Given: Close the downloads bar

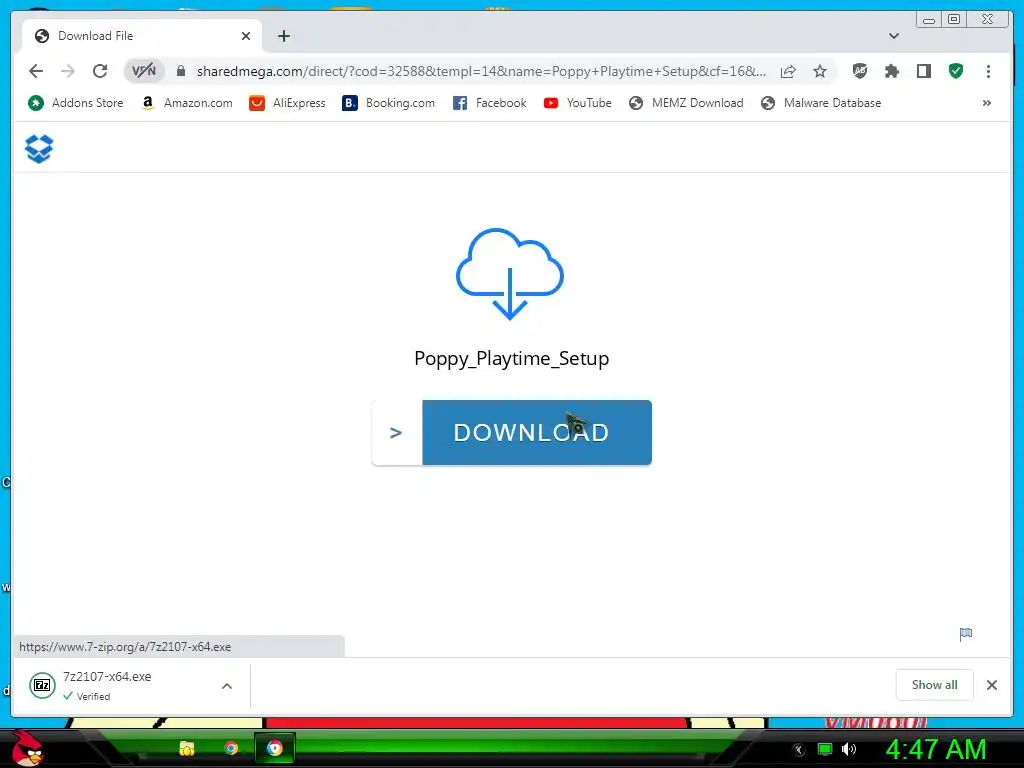Looking at the screenshot, I should coord(992,685).
